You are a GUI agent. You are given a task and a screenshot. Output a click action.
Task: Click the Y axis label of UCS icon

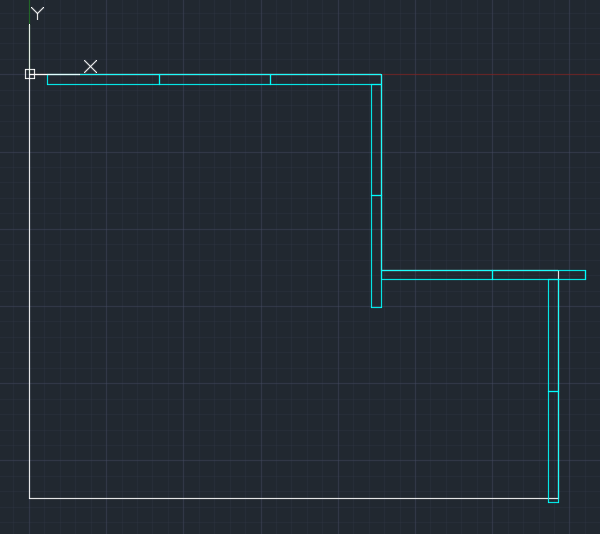pos(38,13)
